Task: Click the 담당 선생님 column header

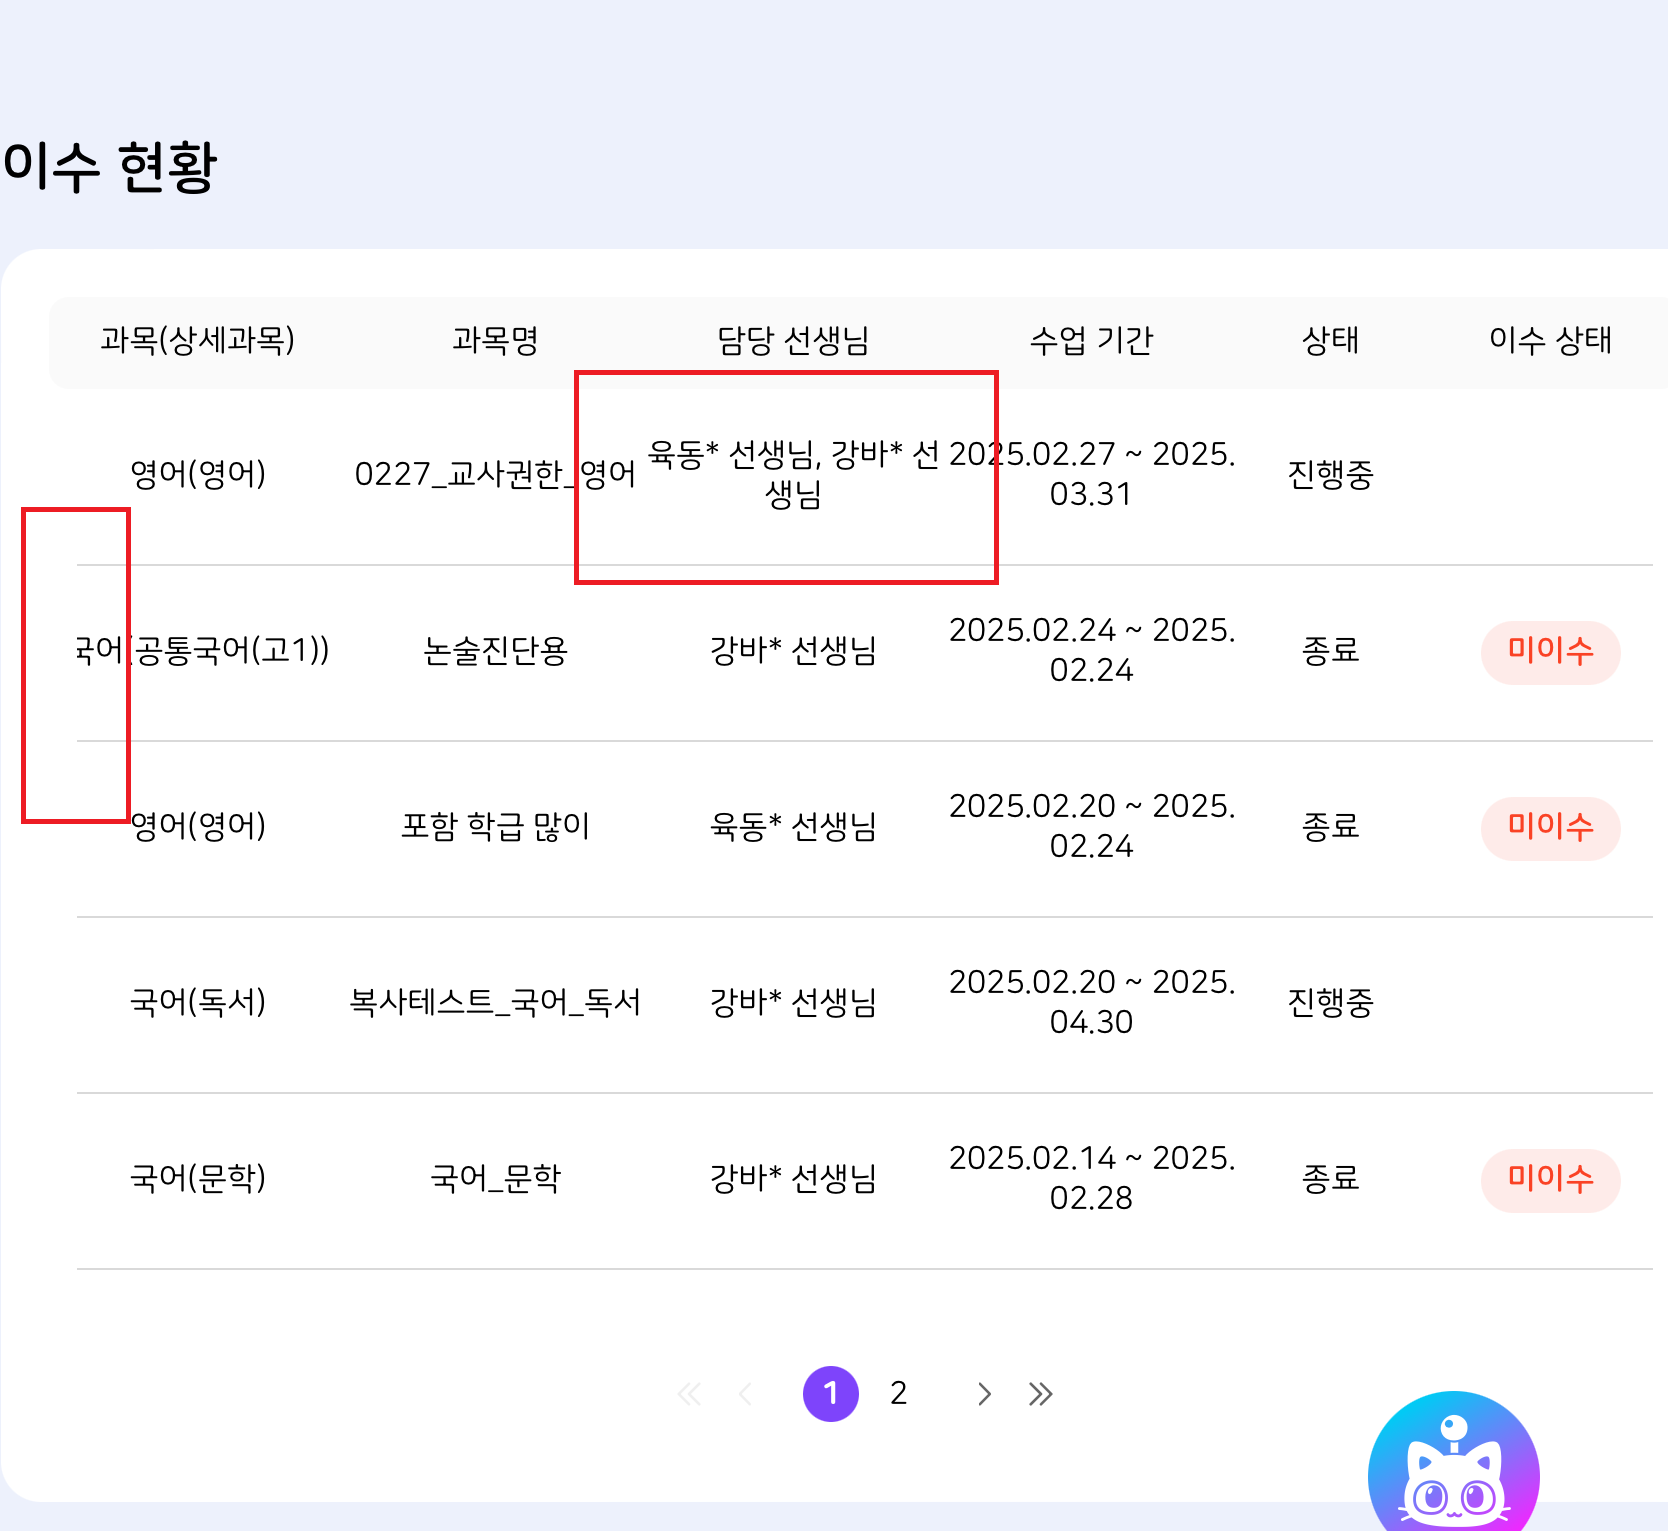Action: point(793,341)
